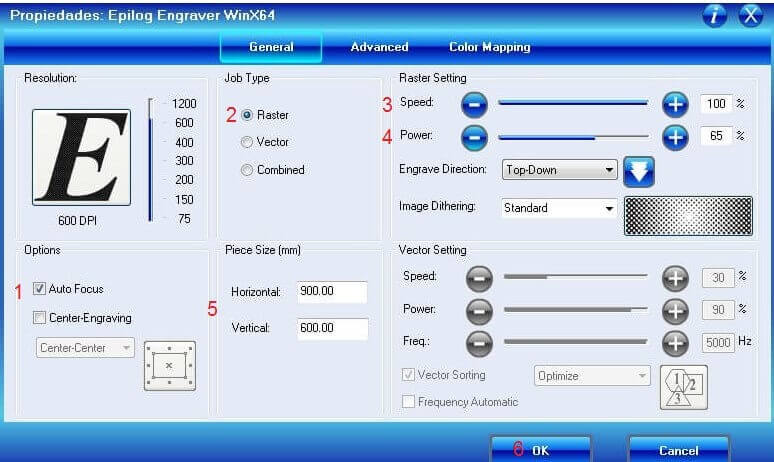Click the Horizontal piece size field
Screen dimensions: 774x462
click(332, 292)
